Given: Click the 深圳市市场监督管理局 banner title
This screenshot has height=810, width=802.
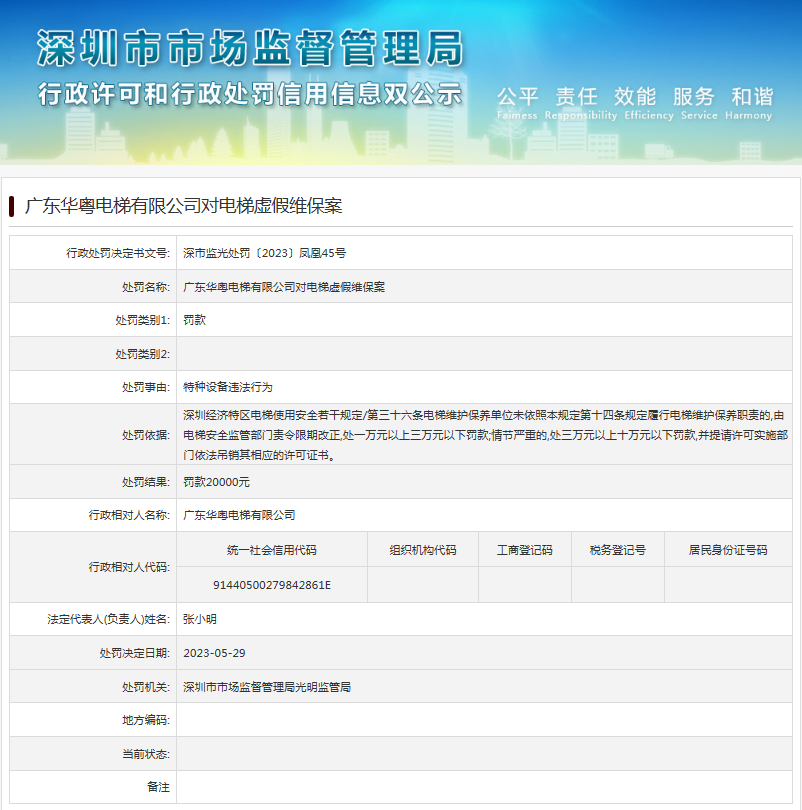Looking at the screenshot, I should [x=250, y=48].
